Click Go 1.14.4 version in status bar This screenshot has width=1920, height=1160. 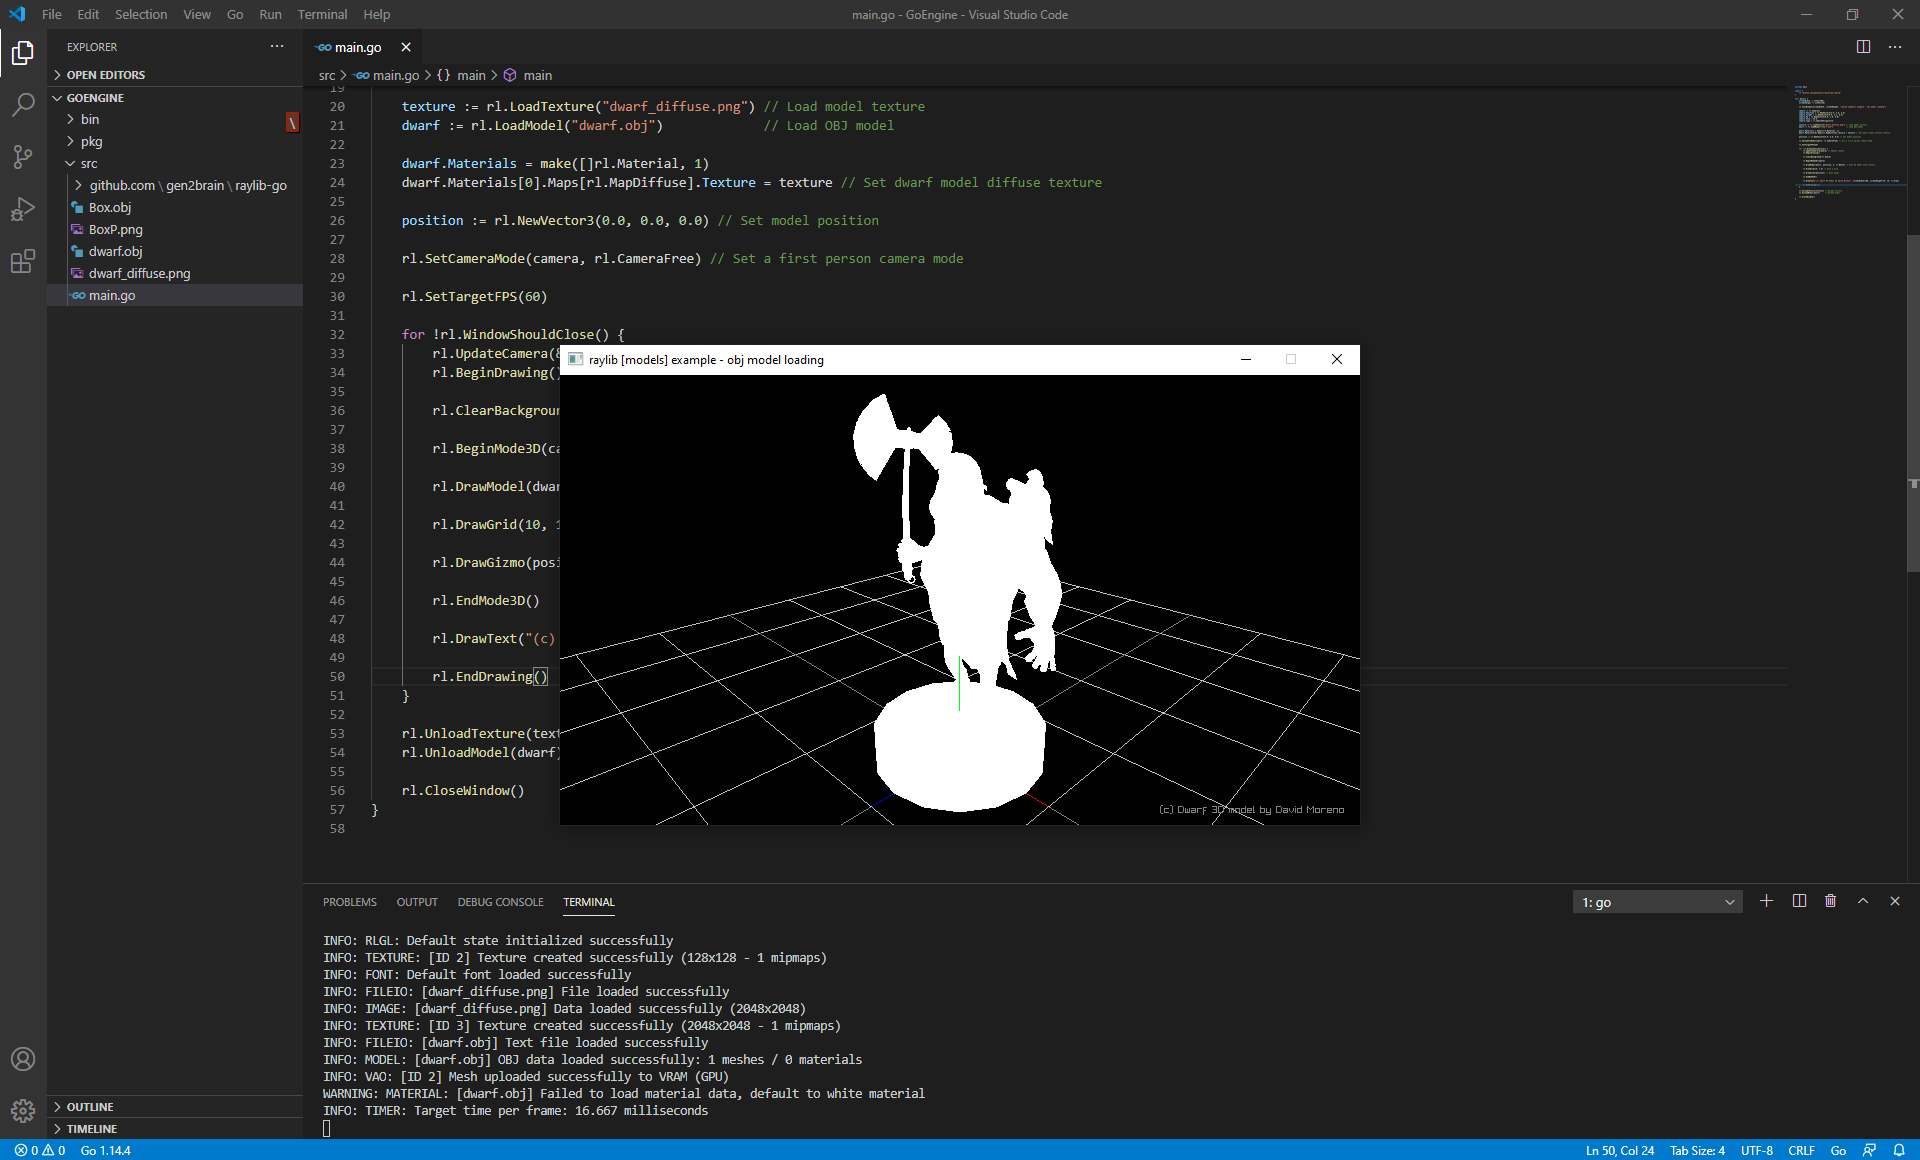[106, 1150]
